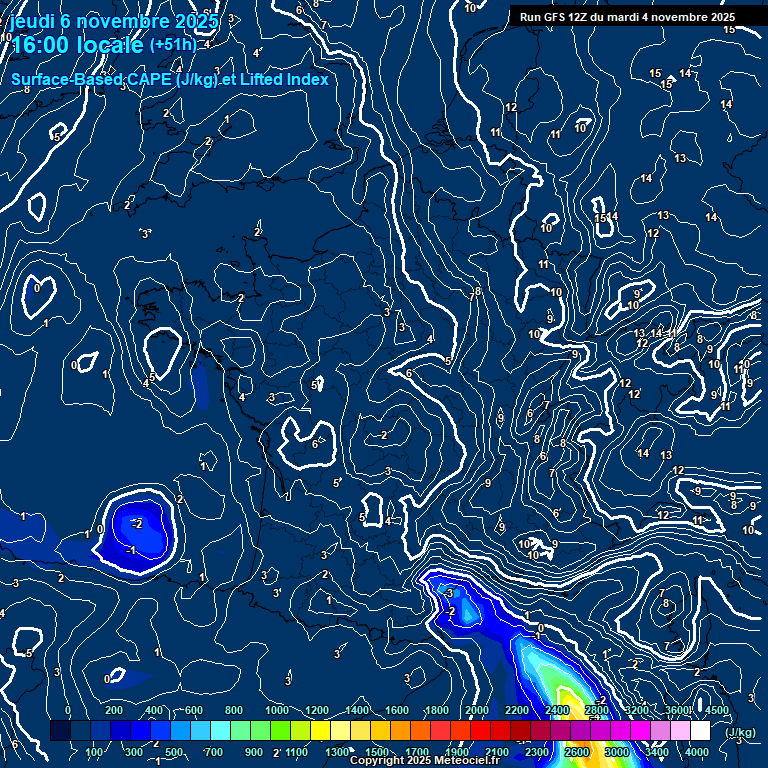Click the 1800 legend value

437,710
